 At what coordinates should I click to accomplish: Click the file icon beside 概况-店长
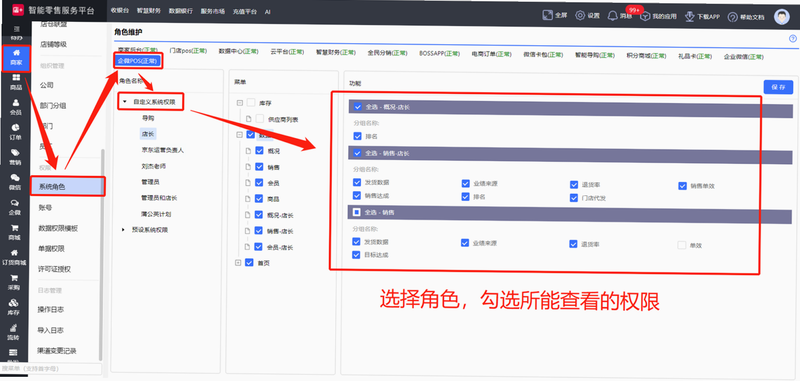click(249, 215)
